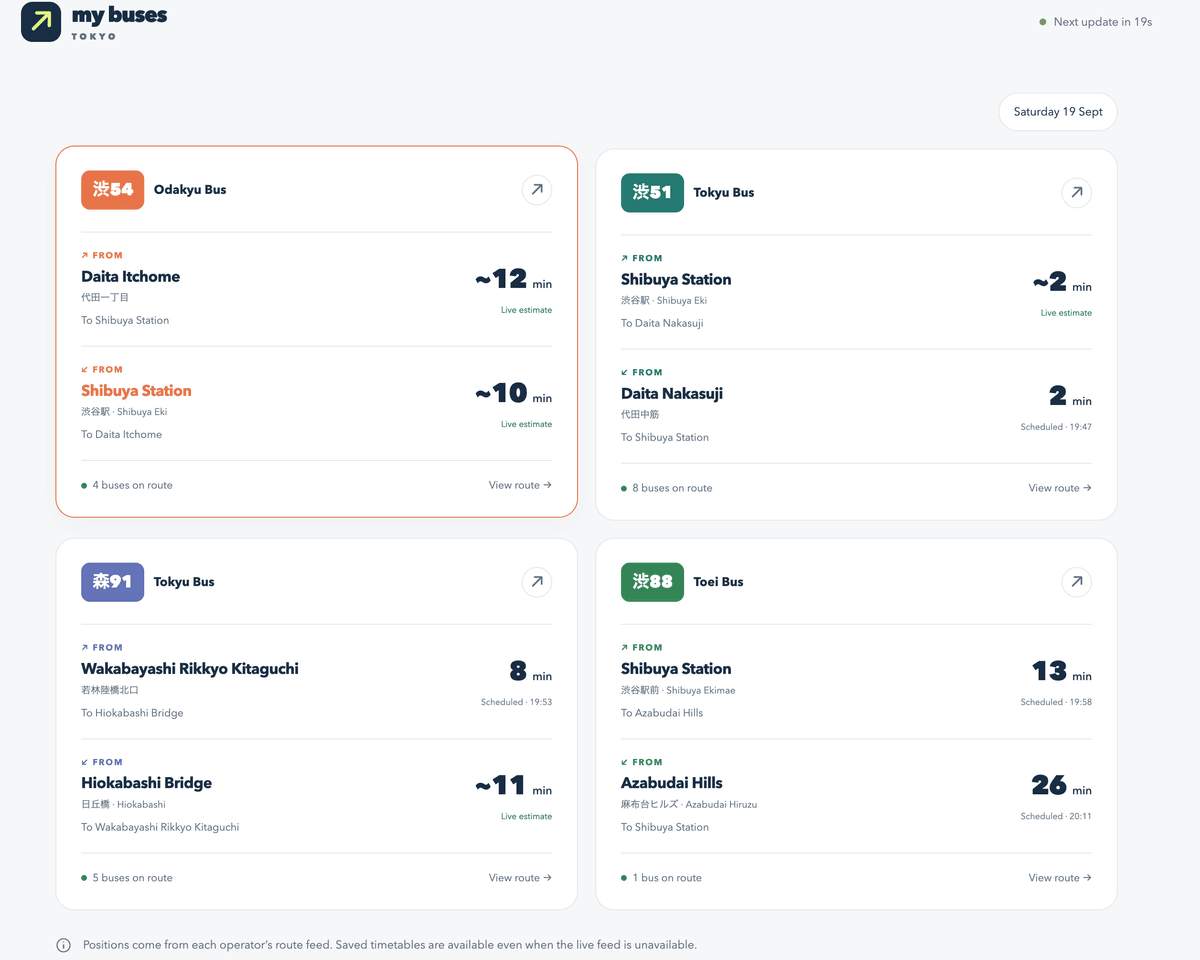Click the Saturday 19 Sept date pill
Image resolution: width=1200 pixels, height=960 pixels.
click(1058, 112)
